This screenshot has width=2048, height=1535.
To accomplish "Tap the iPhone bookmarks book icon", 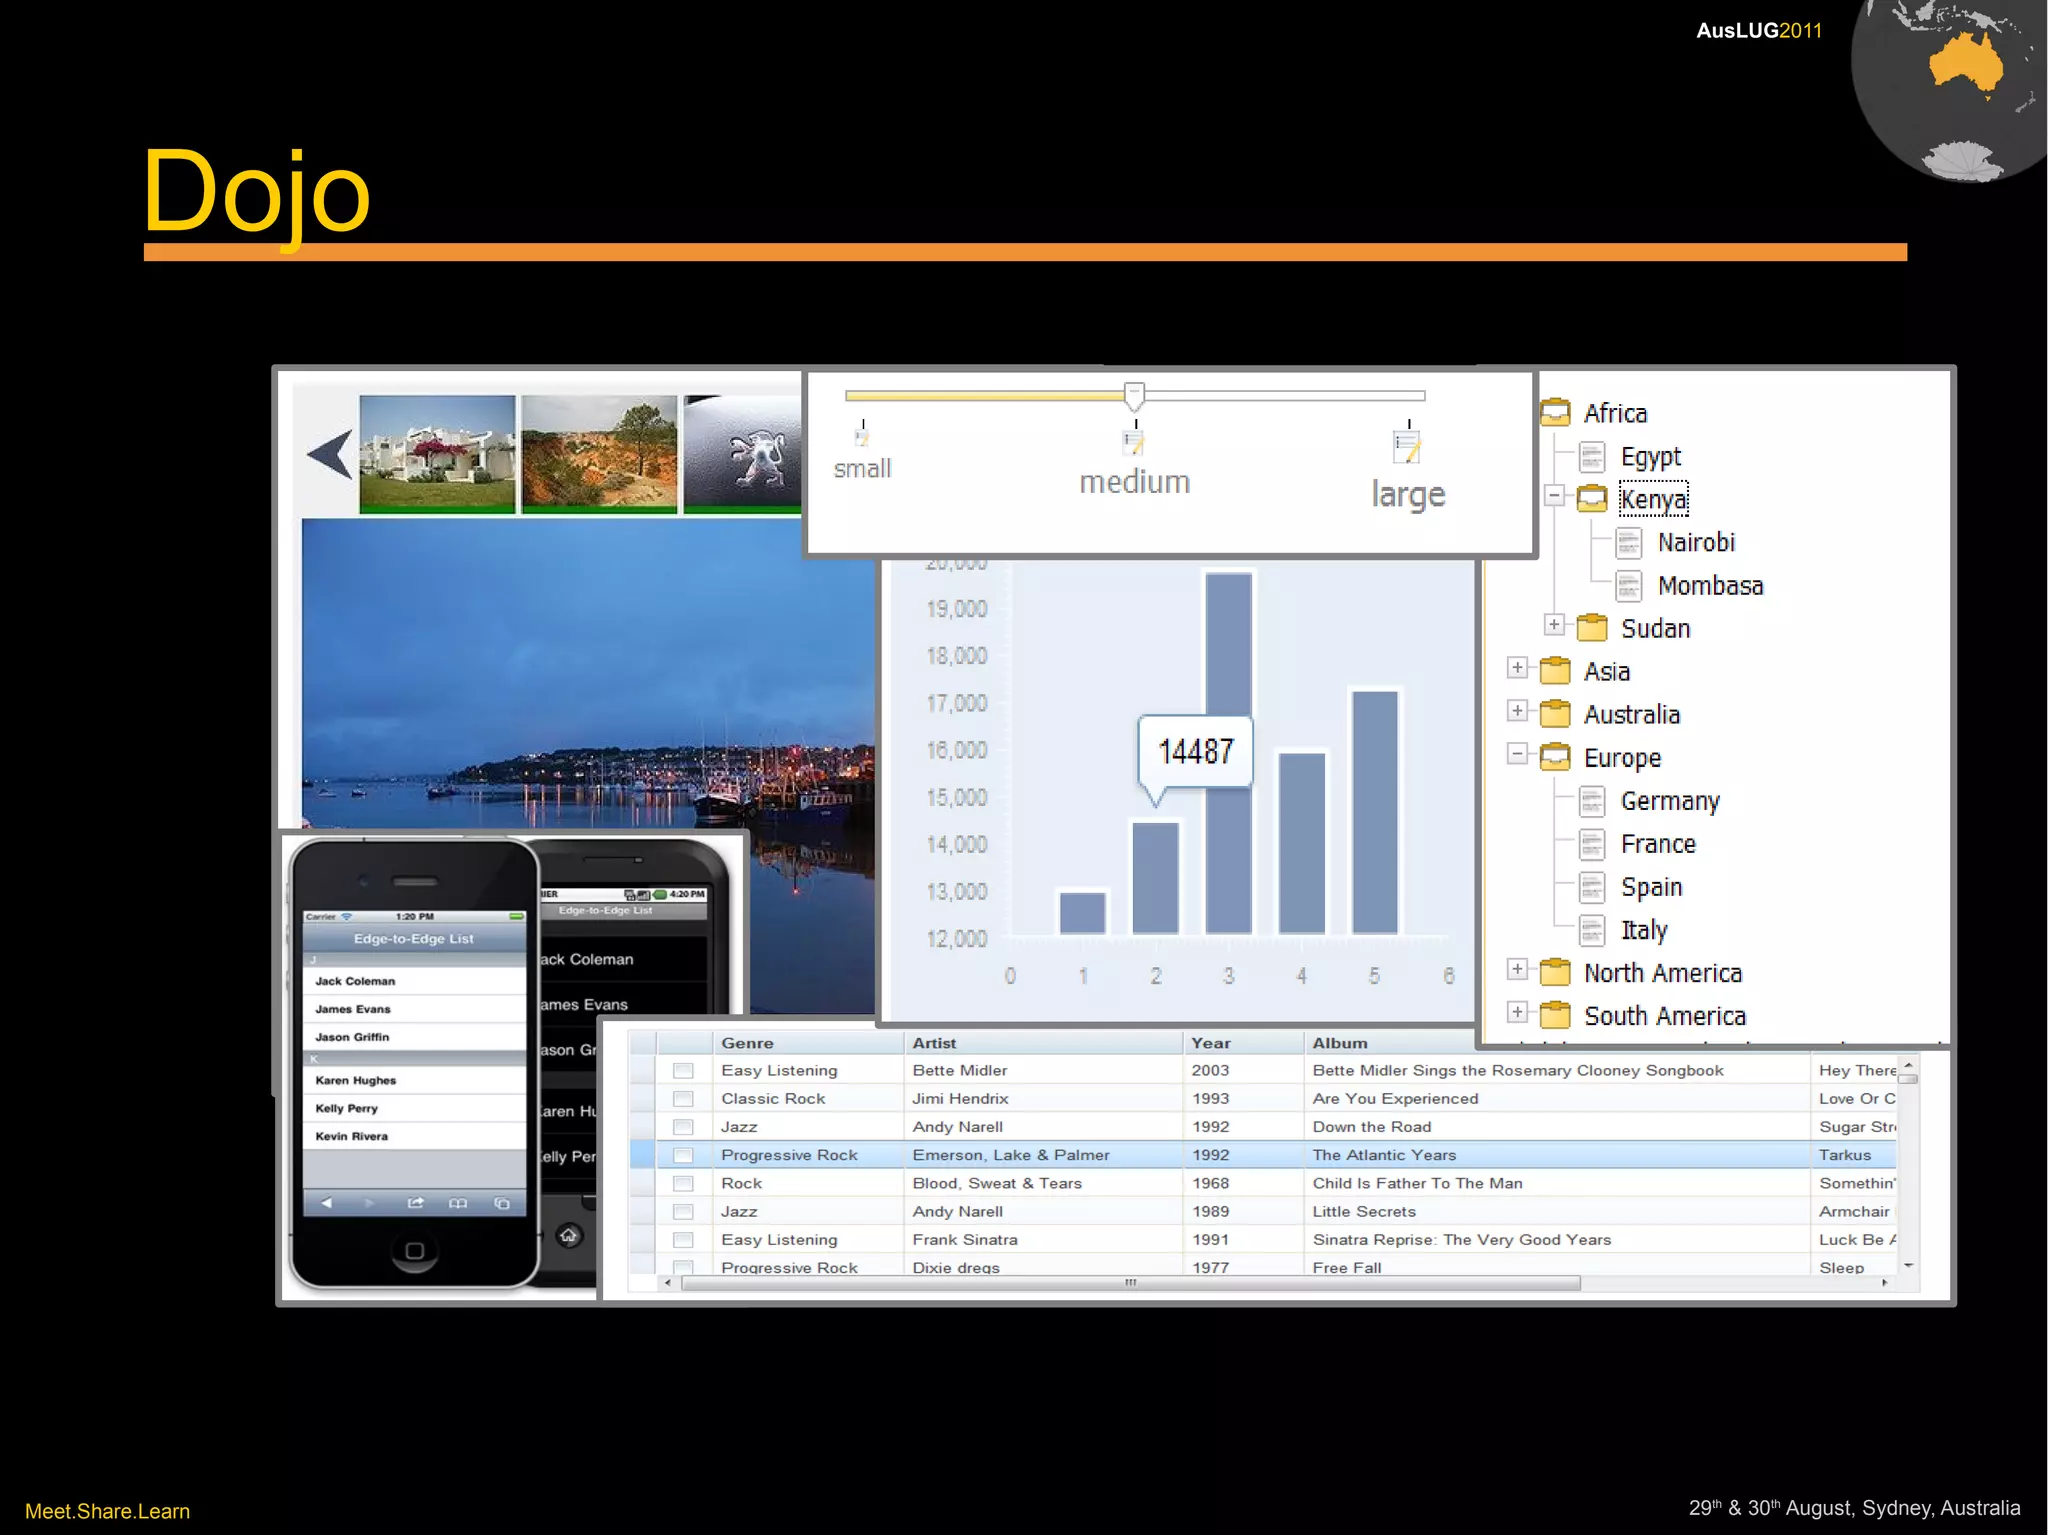I will coord(458,1203).
